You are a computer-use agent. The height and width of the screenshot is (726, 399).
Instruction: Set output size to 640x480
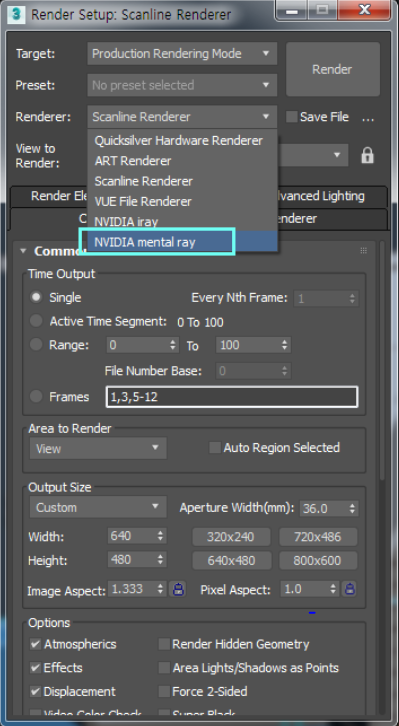[x=231, y=561]
